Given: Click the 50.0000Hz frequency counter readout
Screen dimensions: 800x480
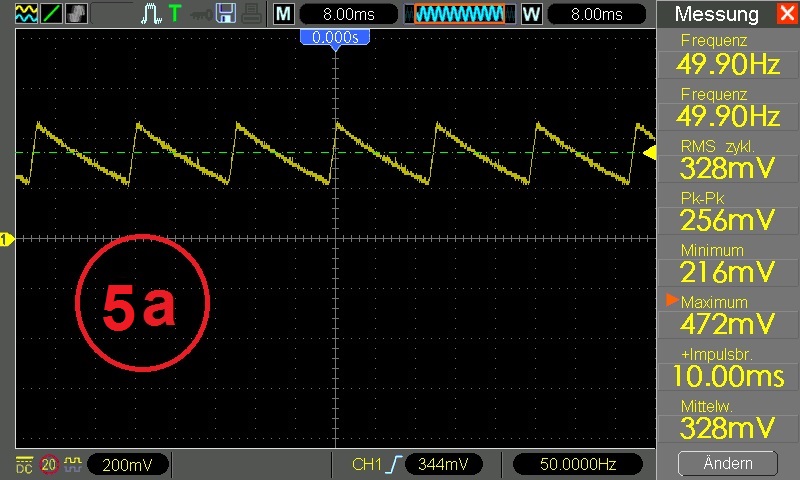Looking at the screenshot, I should pyautogui.click(x=578, y=464).
